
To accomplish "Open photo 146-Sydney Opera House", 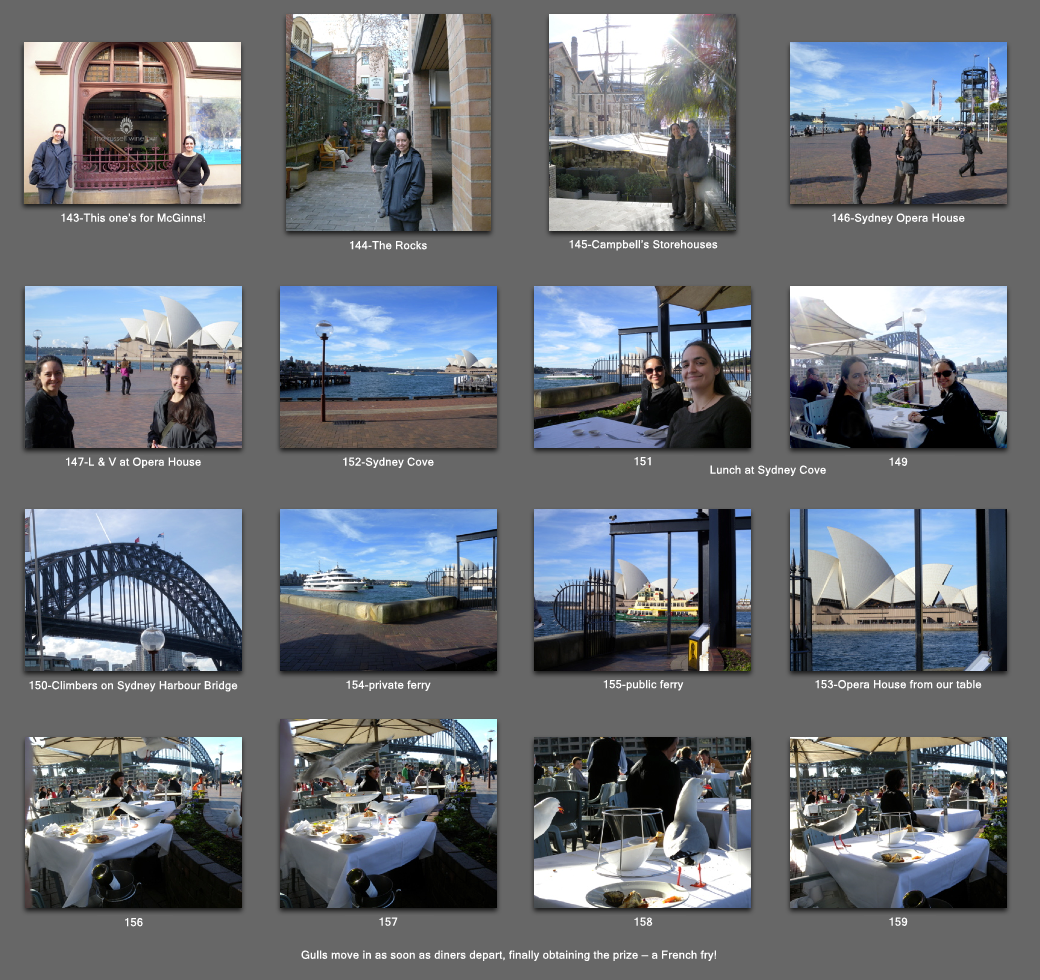I will coord(898,123).
